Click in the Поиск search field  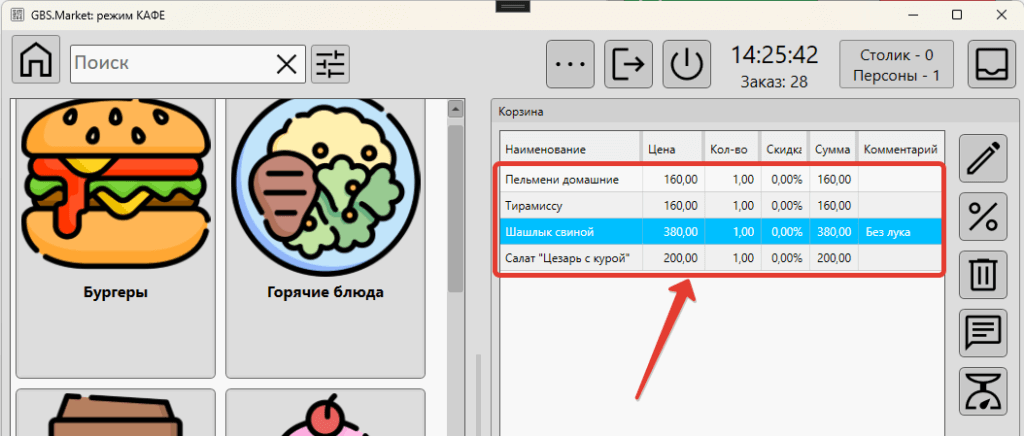pos(170,64)
